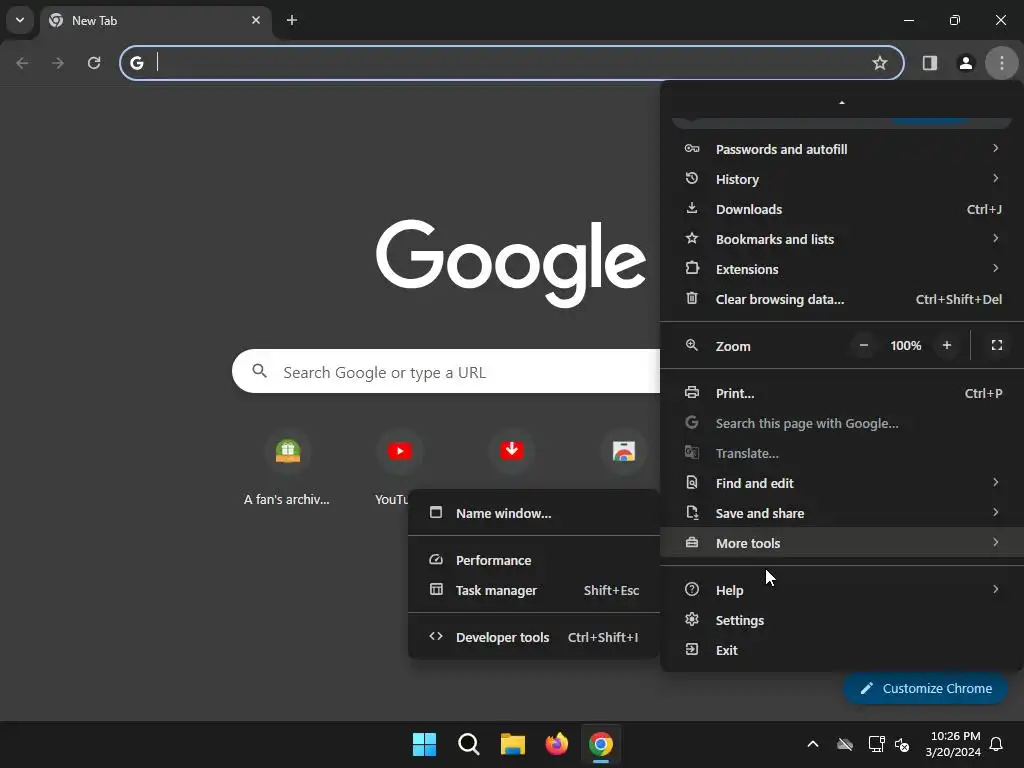Viewport: 1024px width, 768px height.
Task: Enter full screen via the zoom row icon
Action: 997,345
